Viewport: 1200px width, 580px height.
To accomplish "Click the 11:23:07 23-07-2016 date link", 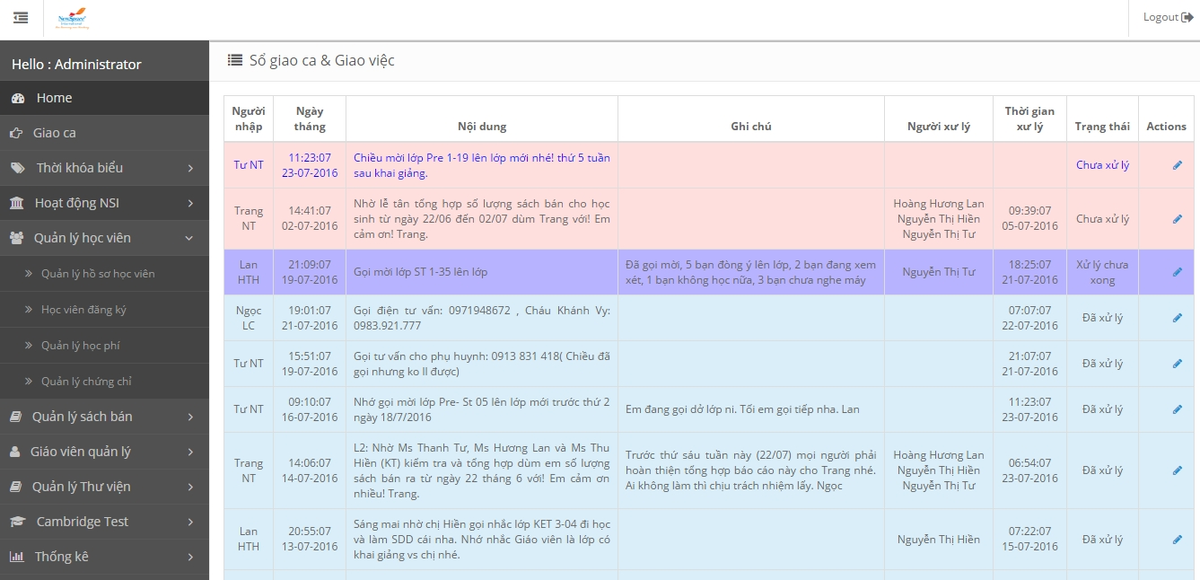I will [x=310, y=165].
